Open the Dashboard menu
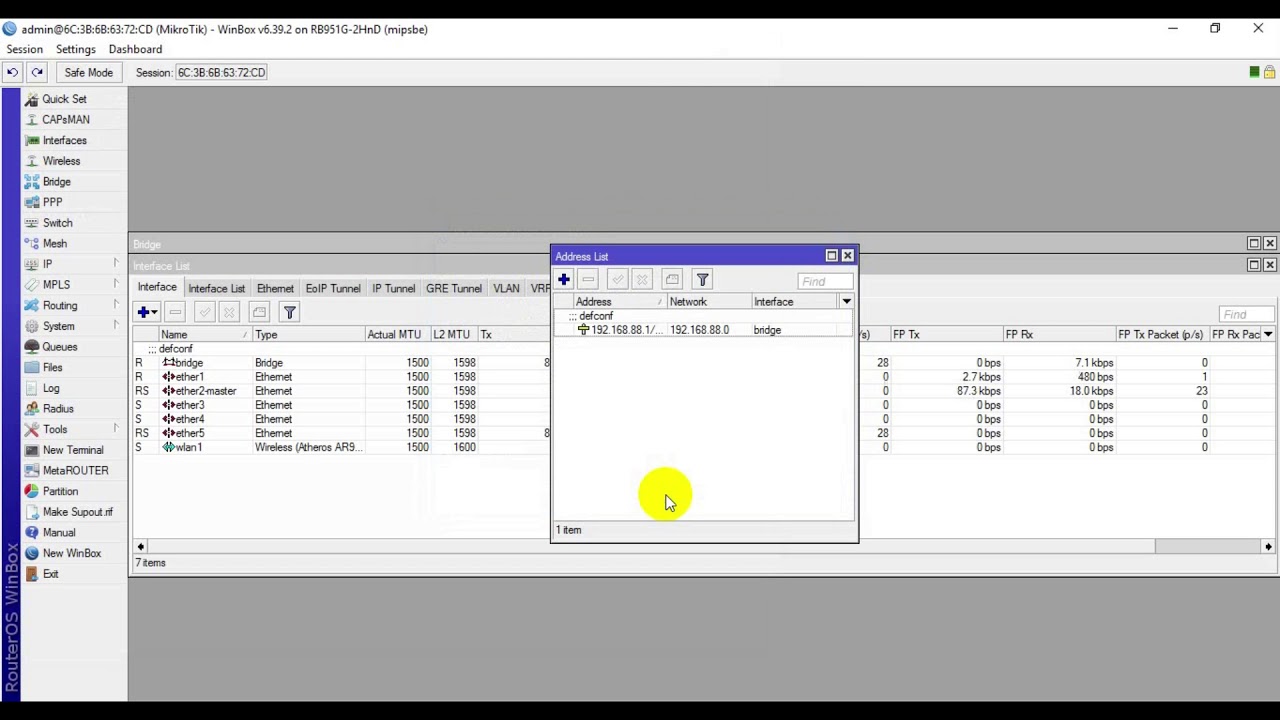 click(x=135, y=49)
